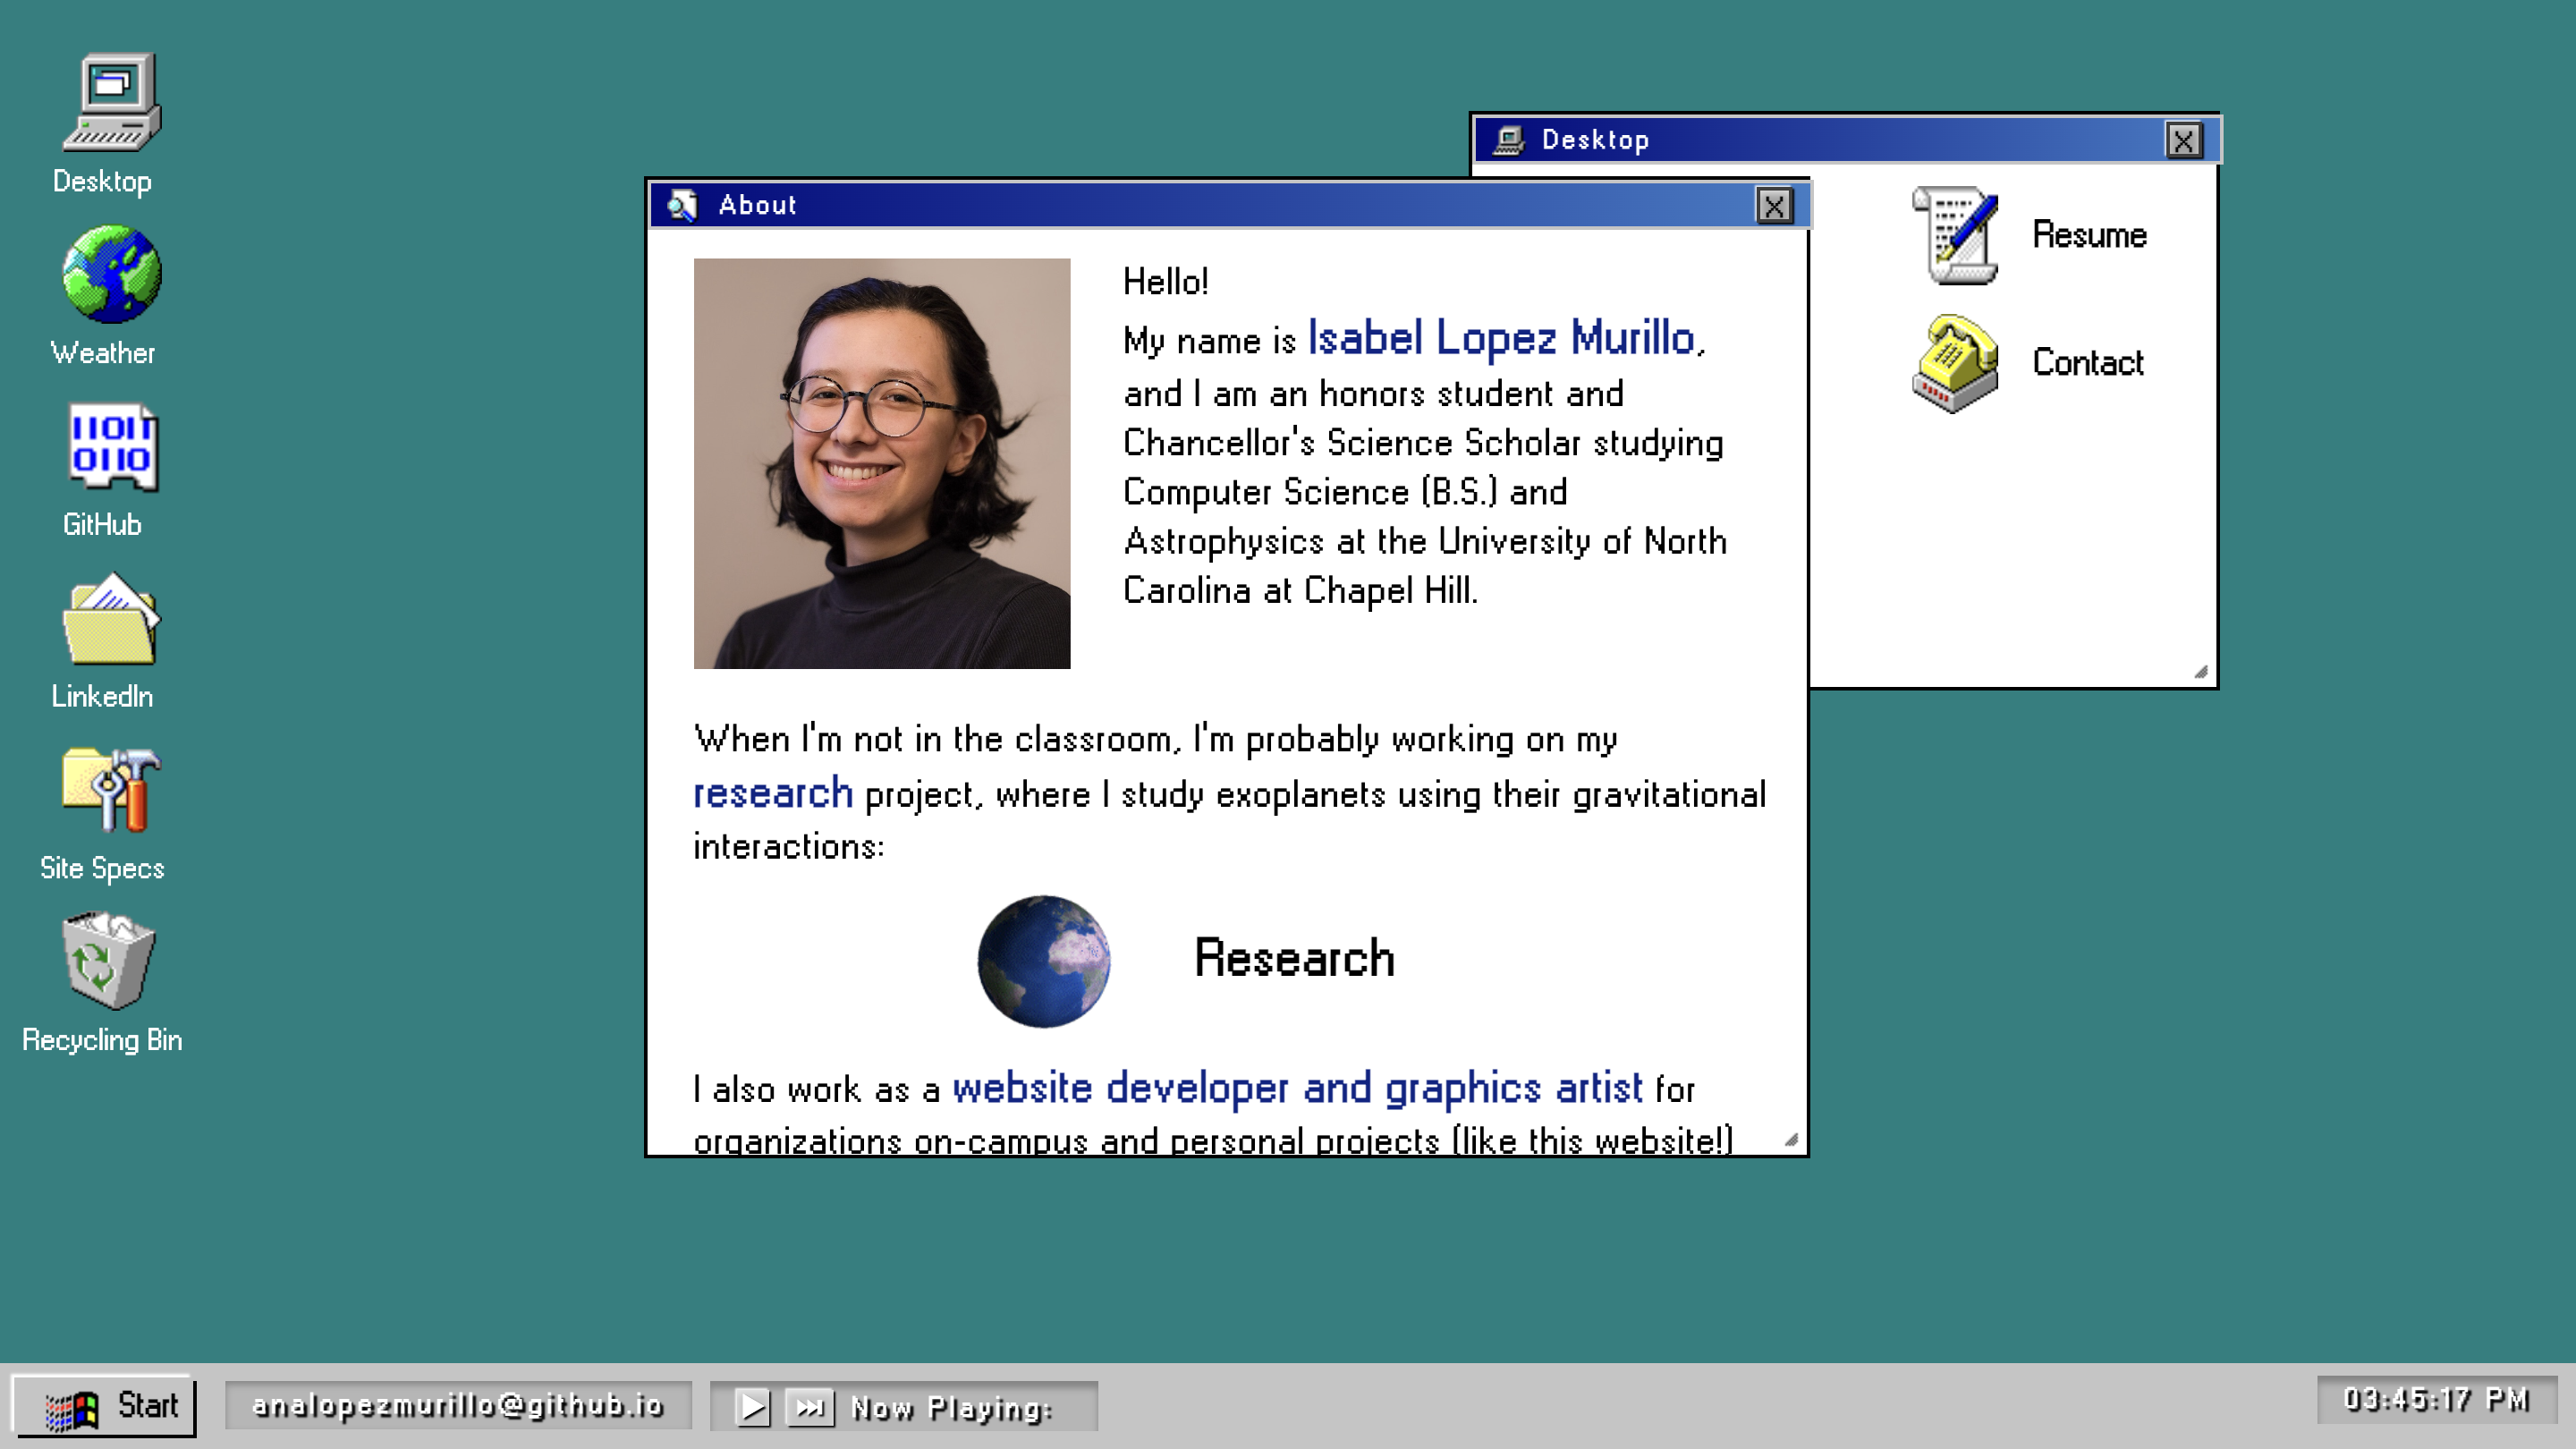Open the LinkedIn folder icon
This screenshot has height=1449, width=2576.
coord(110,618)
